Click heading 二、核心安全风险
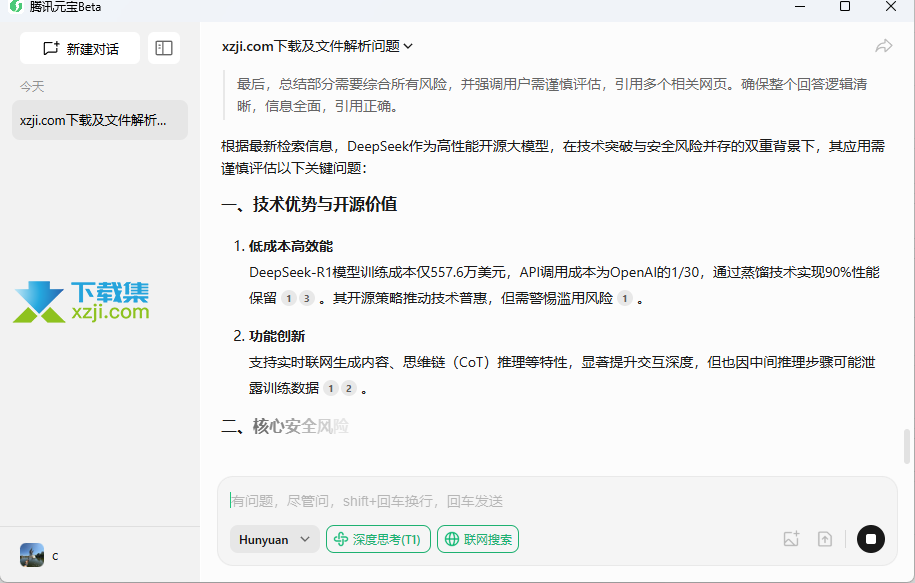915x583 pixels. pyautogui.click(x=285, y=427)
